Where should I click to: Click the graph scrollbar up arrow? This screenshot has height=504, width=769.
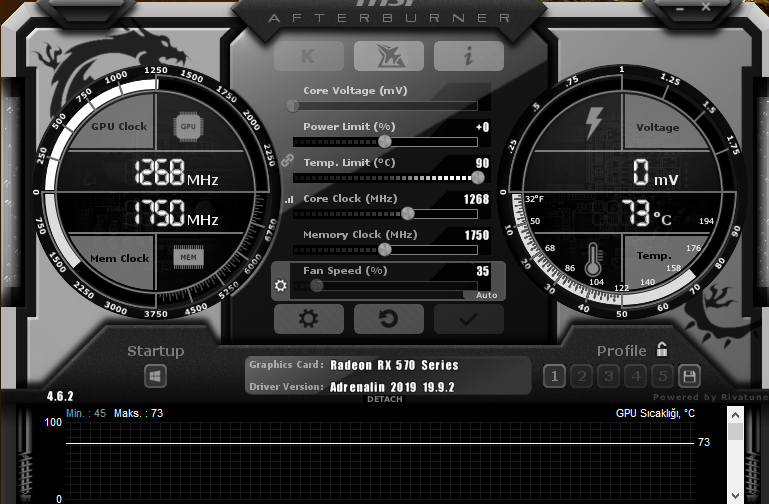pyautogui.click(x=735, y=415)
